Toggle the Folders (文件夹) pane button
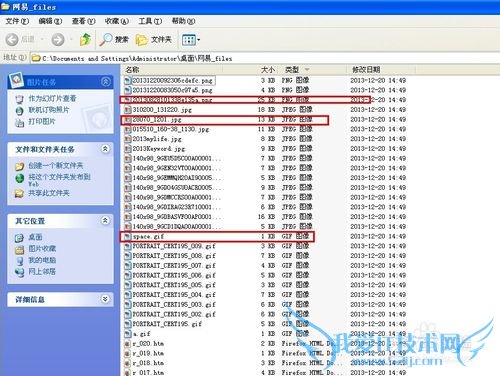The image size is (500, 376). tap(154, 40)
